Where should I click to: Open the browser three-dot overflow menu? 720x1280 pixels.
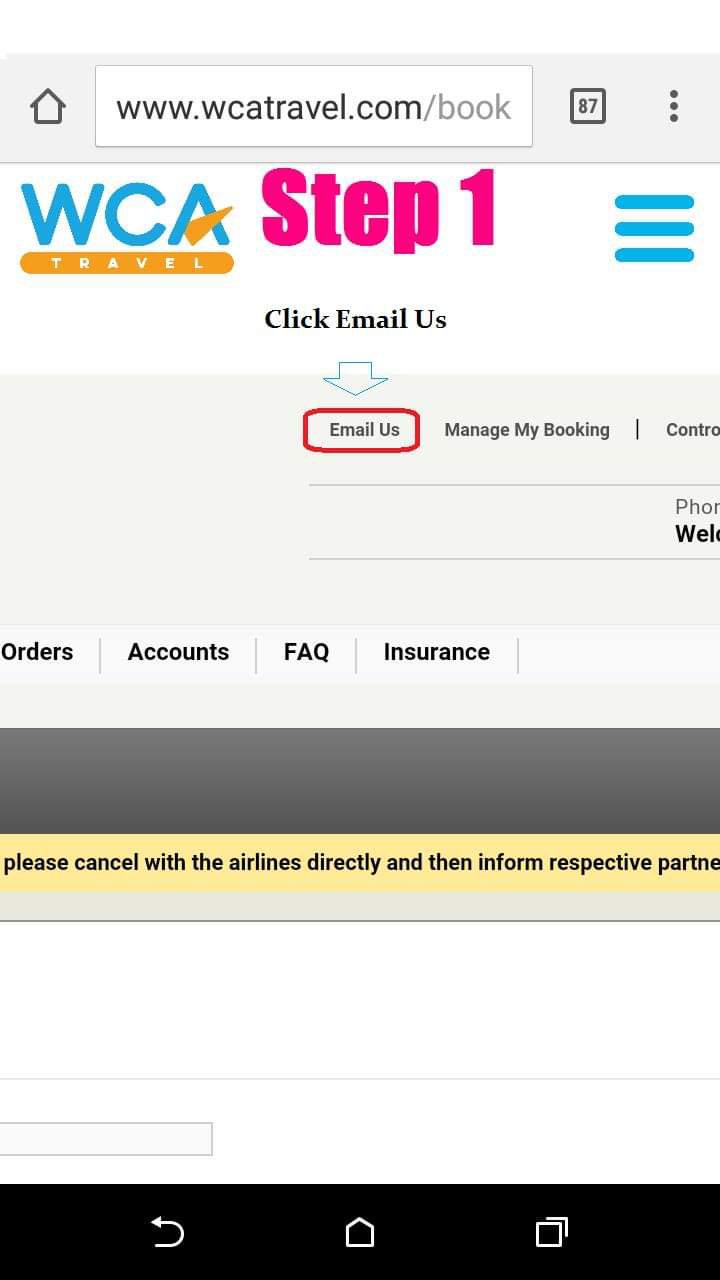pyautogui.click(x=674, y=106)
